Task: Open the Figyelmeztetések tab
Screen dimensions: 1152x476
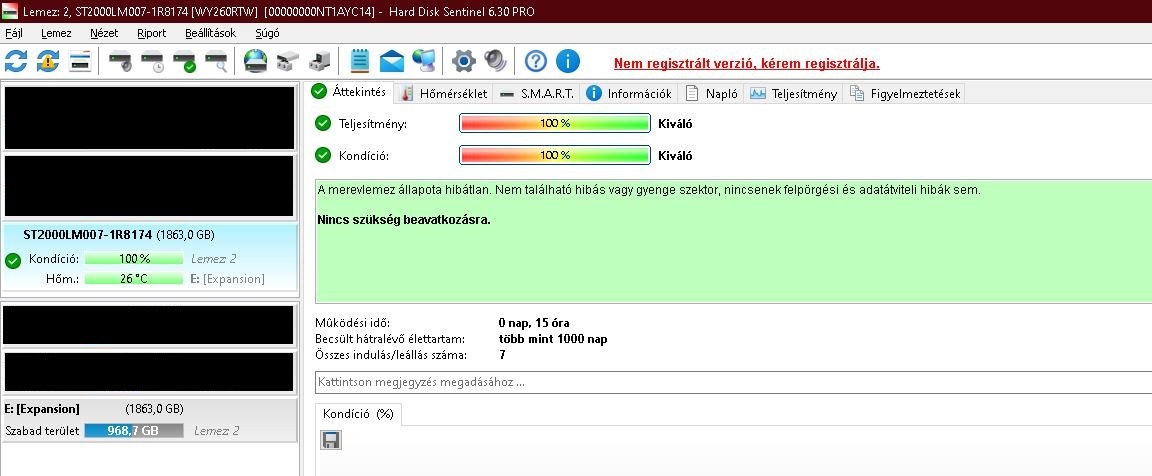Action: coord(904,93)
